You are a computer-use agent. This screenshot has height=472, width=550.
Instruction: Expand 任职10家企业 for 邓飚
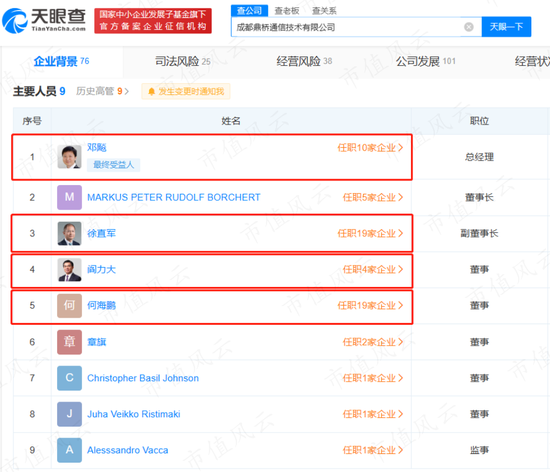[x=370, y=148]
